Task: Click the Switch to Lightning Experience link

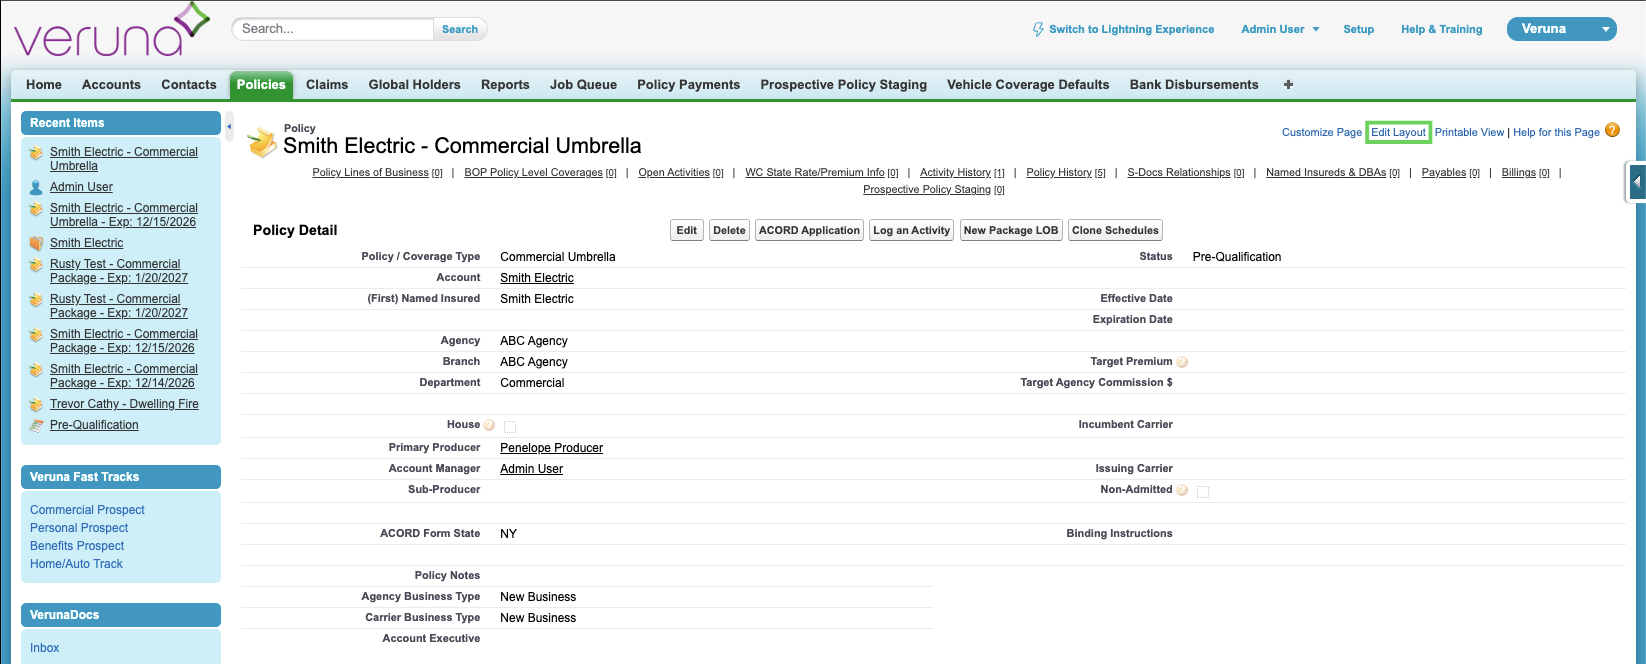Action: point(1131,29)
